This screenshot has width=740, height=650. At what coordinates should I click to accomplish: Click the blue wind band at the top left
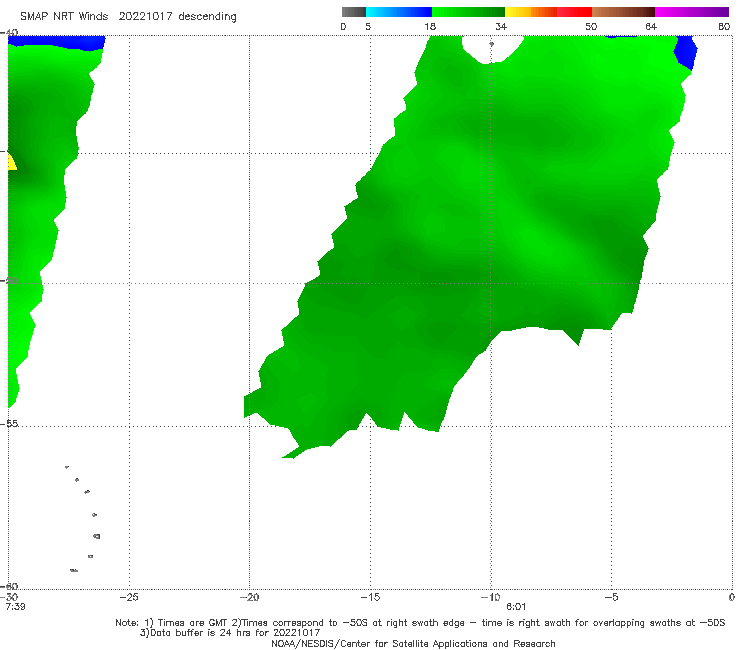pyautogui.click(x=57, y=42)
